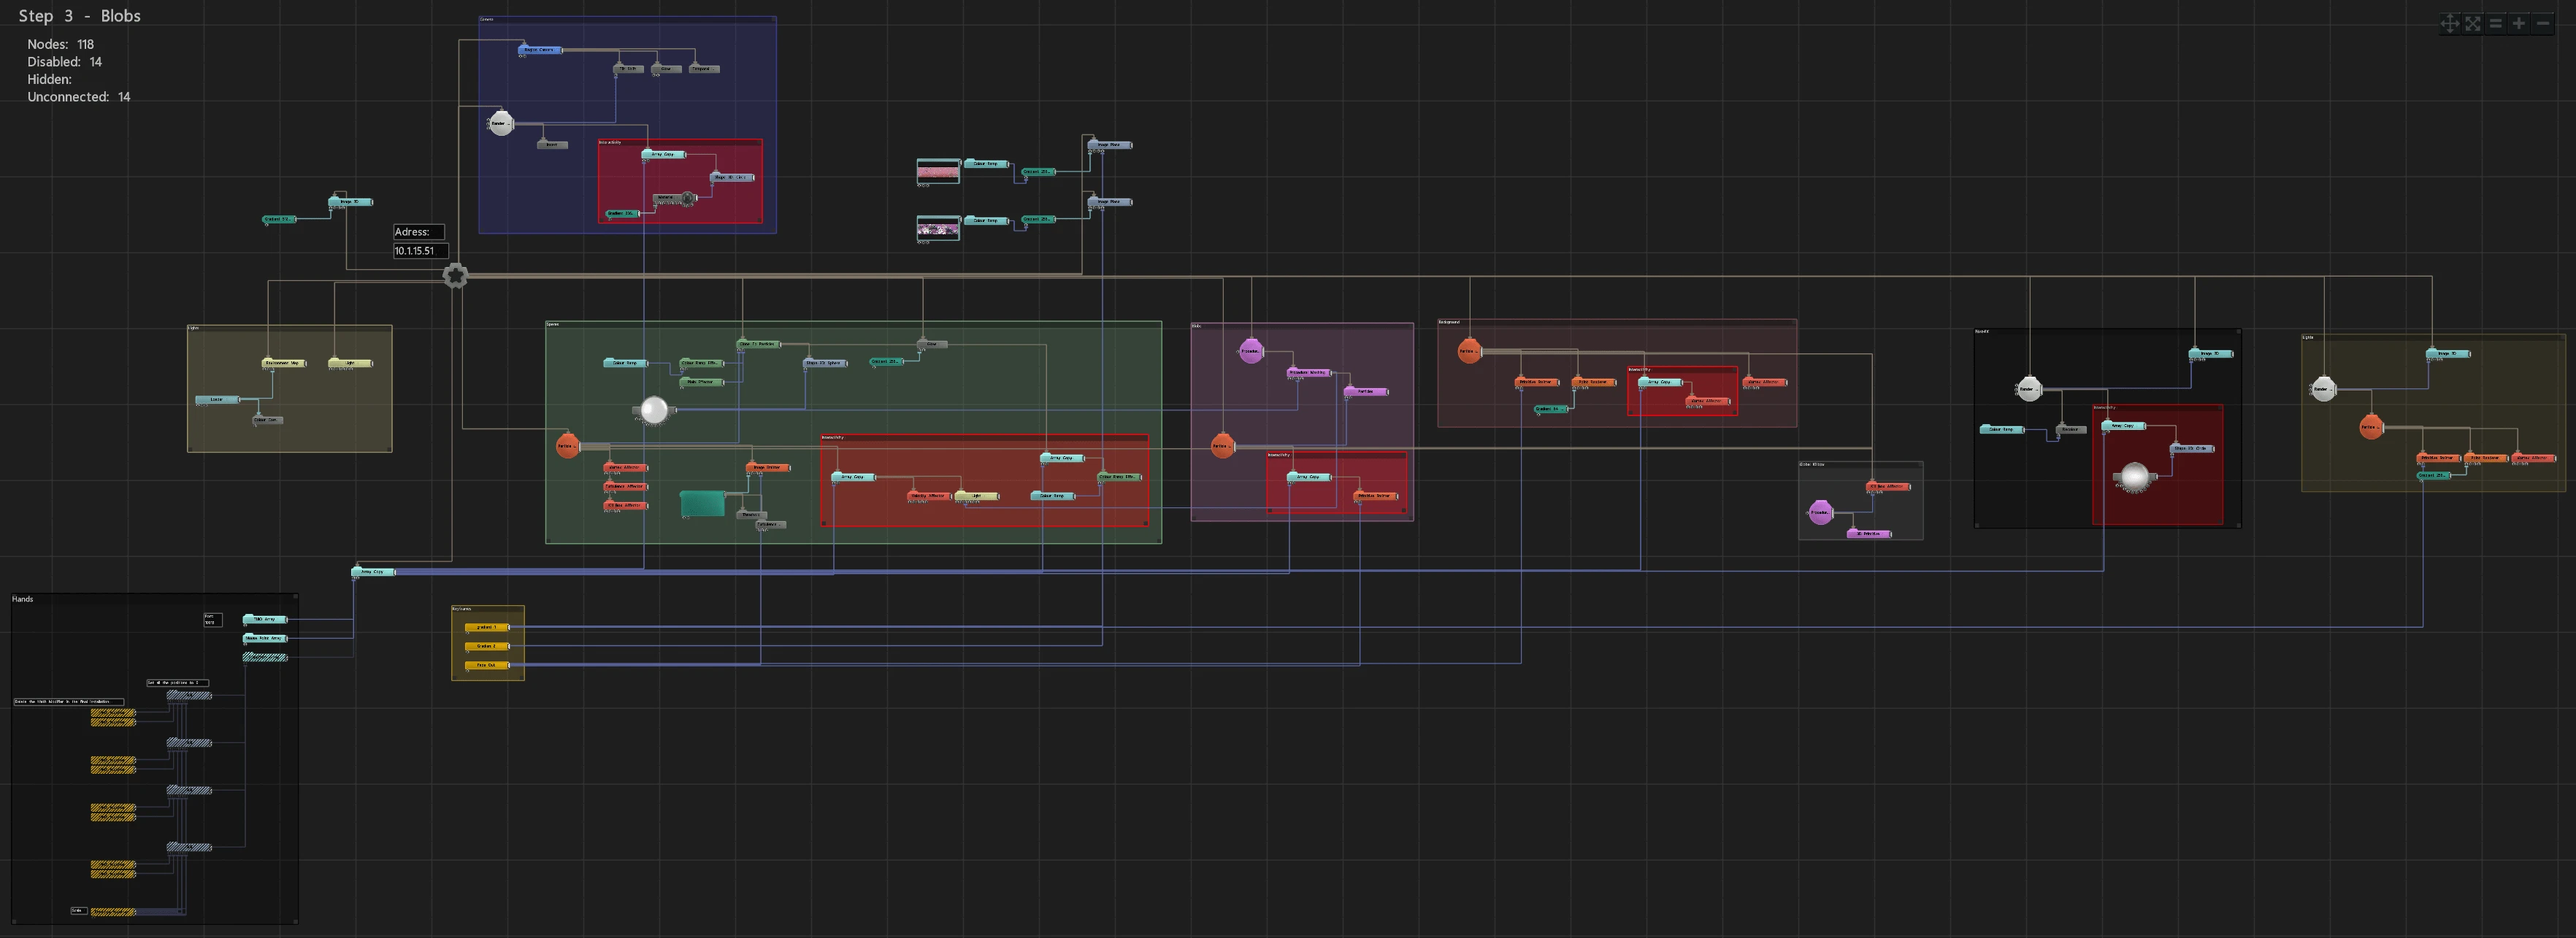
Task: Select the Procedural Meshing node
Action: tap(1309, 372)
